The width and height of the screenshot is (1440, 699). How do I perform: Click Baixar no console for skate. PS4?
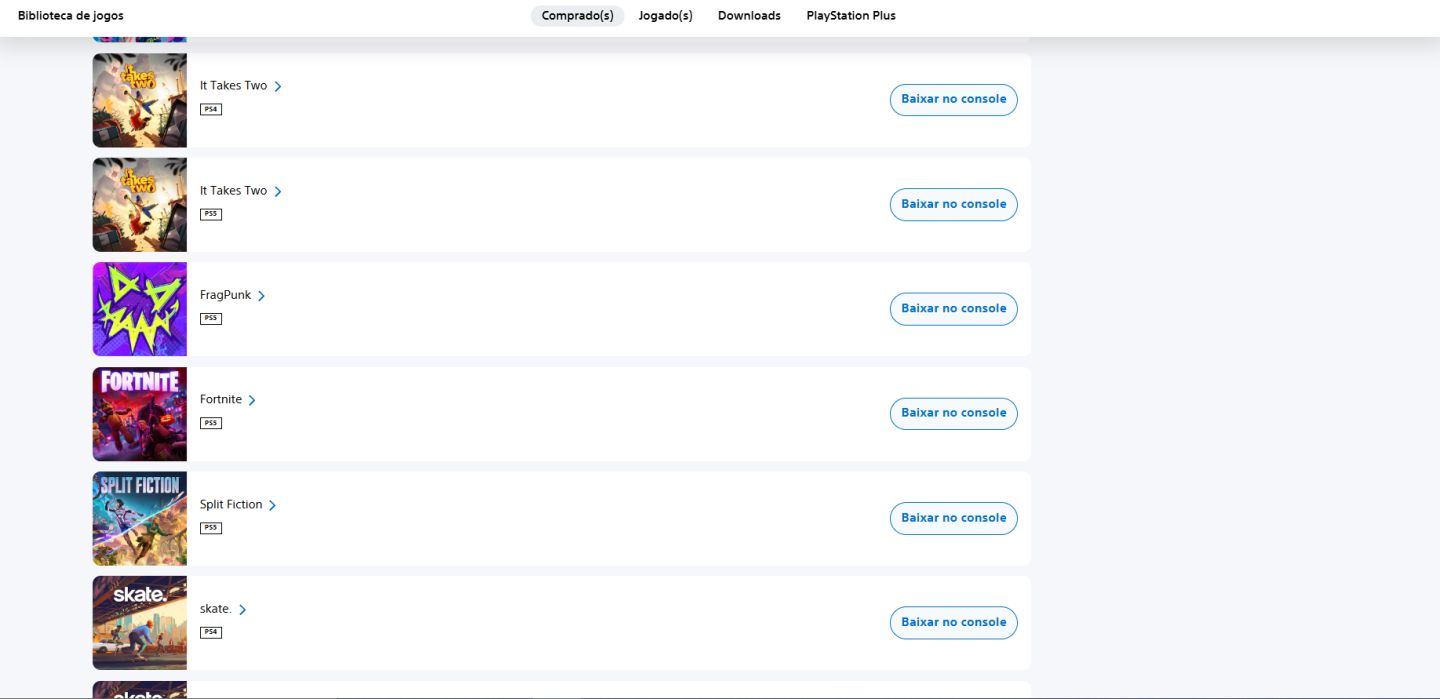tap(953, 622)
